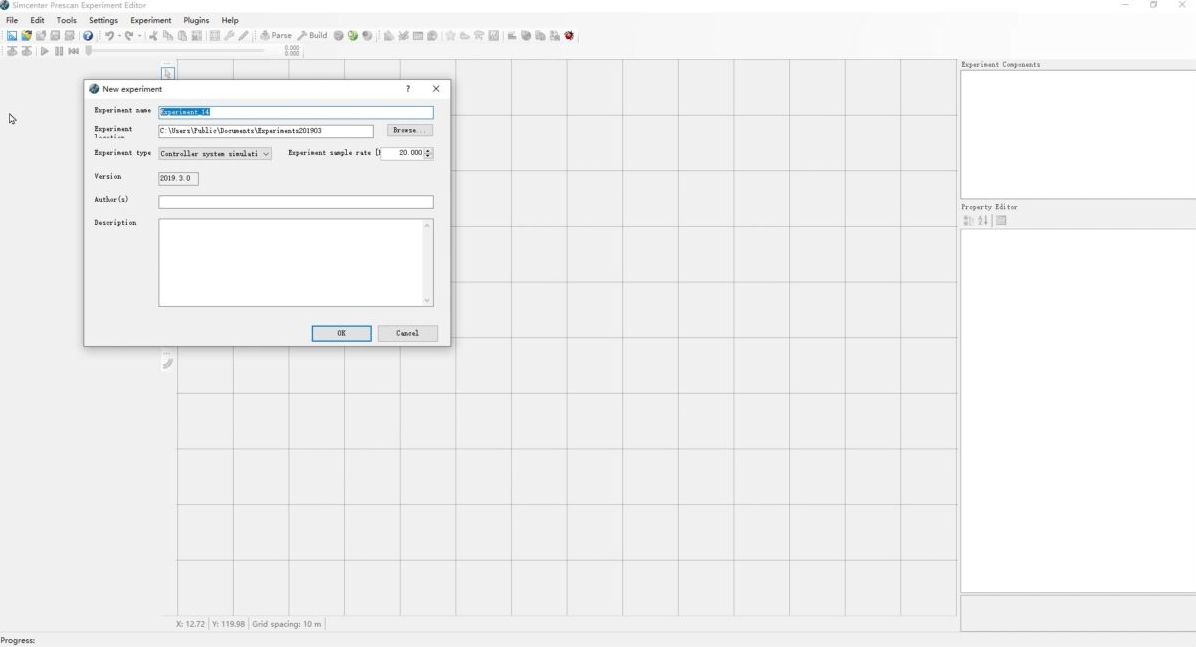This screenshot has width=1196, height=647.
Task: Click the Build toolbar button
Action: click(312, 36)
